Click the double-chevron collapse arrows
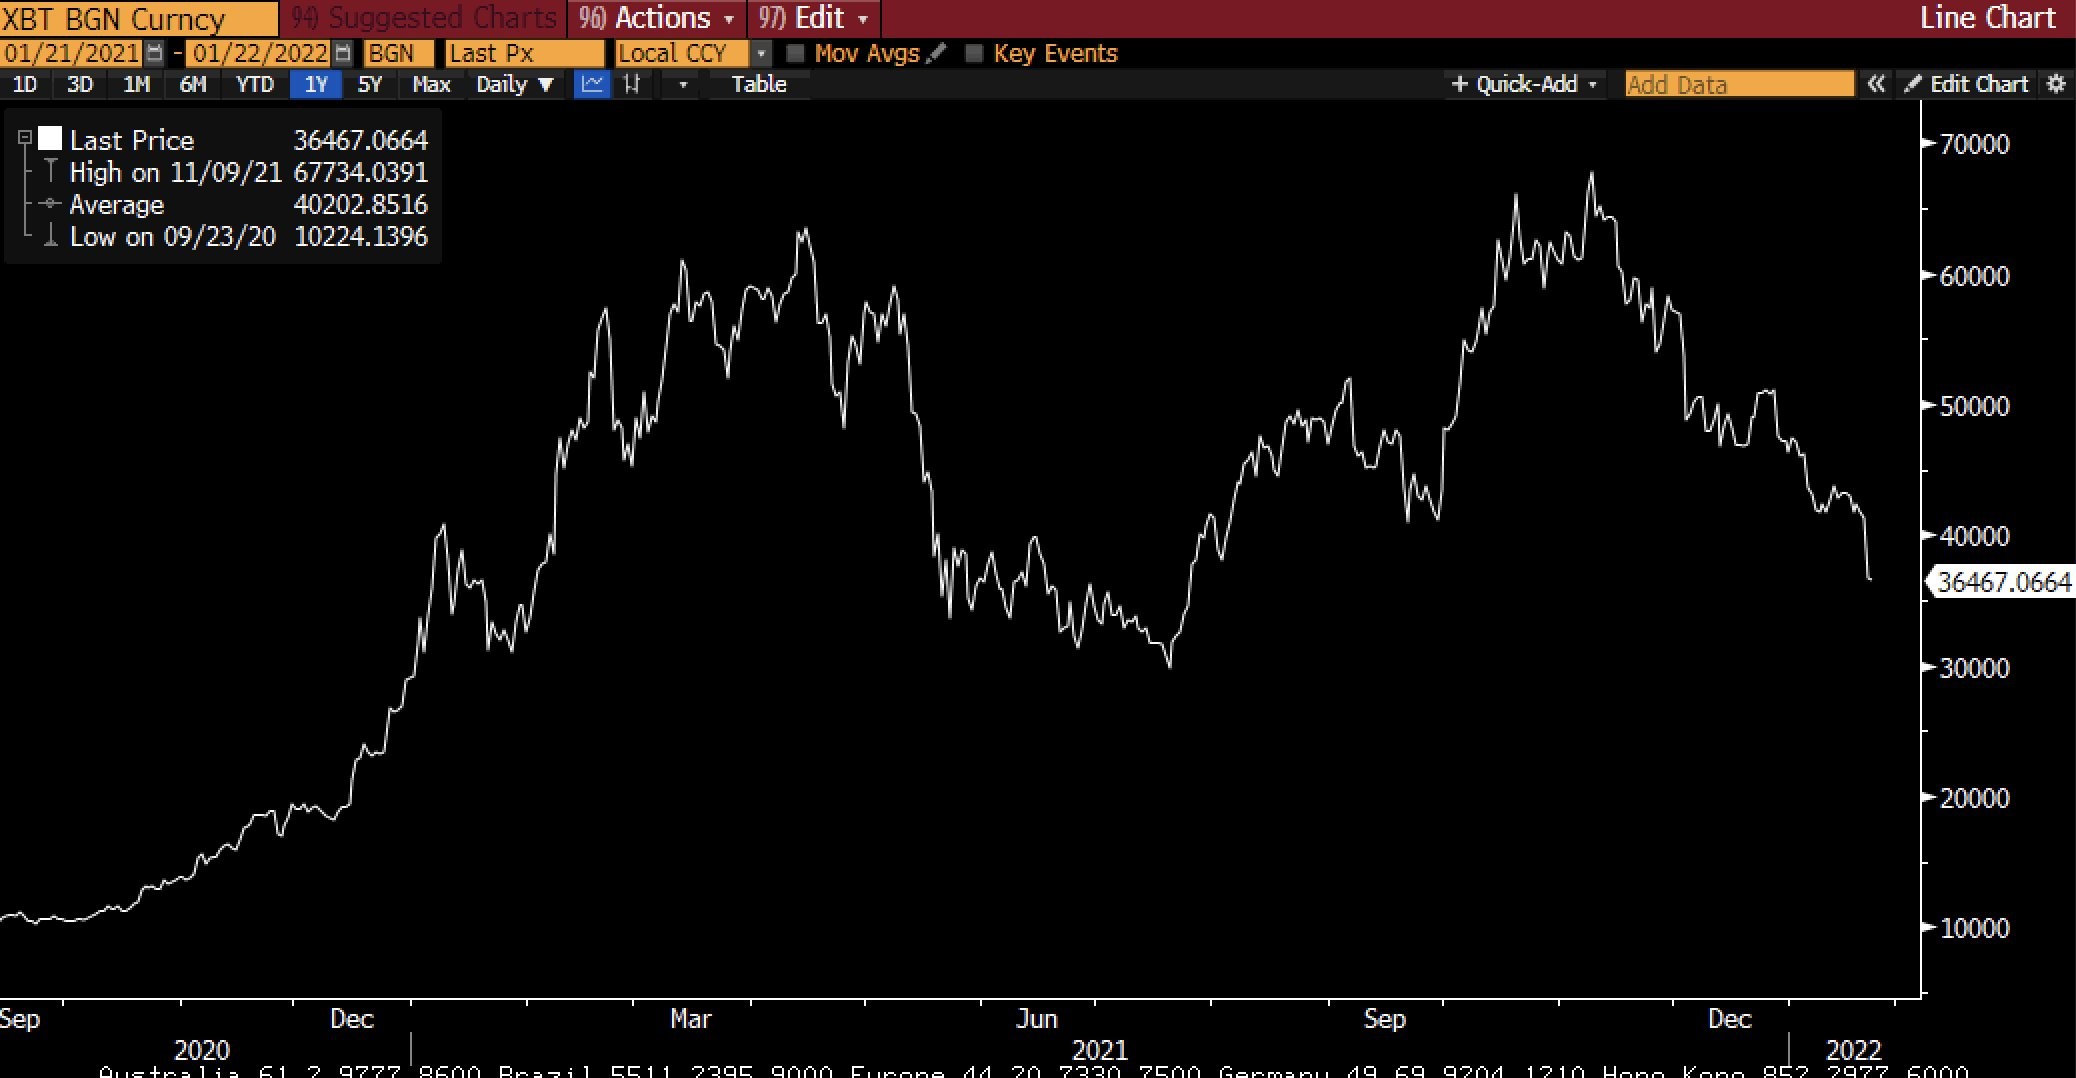 [1876, 84]
